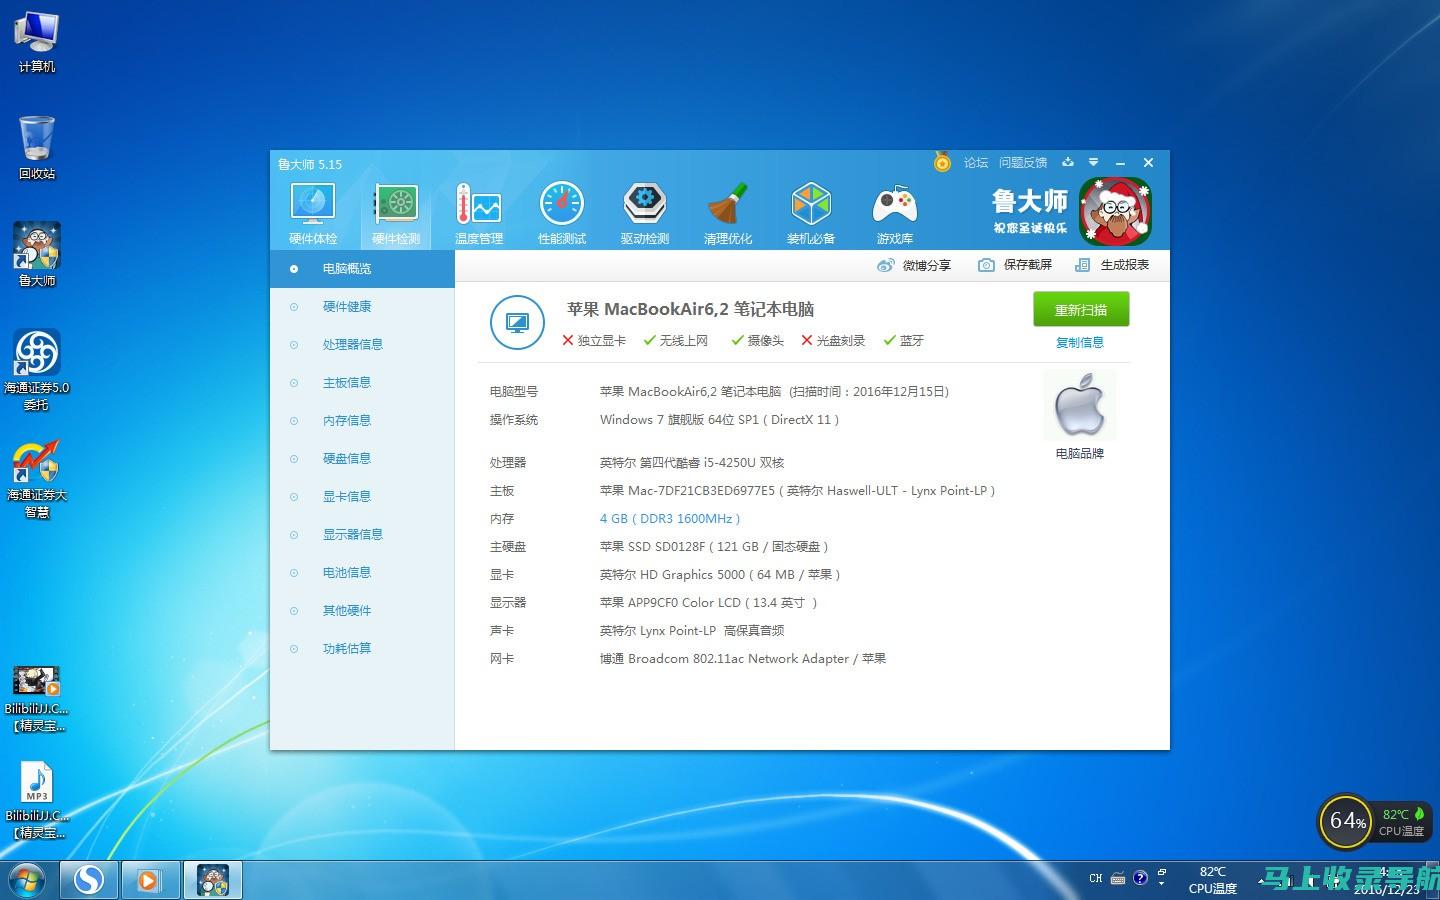Click the 光盘刻录 status indicator

pos(833,340)
